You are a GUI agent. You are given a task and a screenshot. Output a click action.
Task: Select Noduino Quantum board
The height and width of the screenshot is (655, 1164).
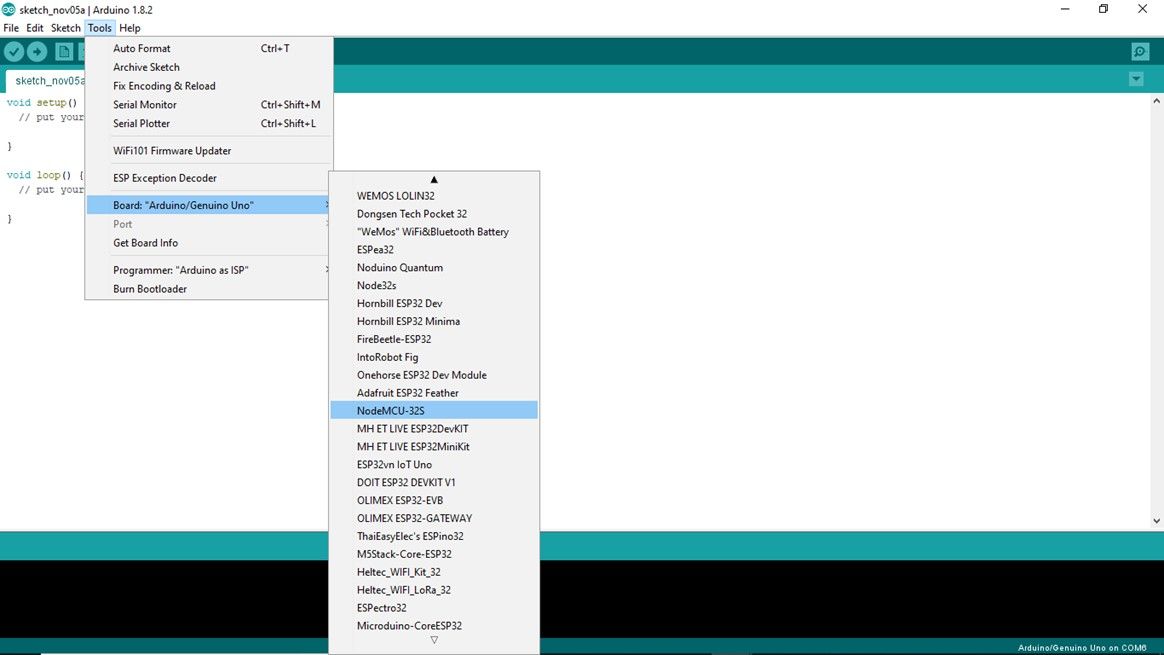click(434, 267)
